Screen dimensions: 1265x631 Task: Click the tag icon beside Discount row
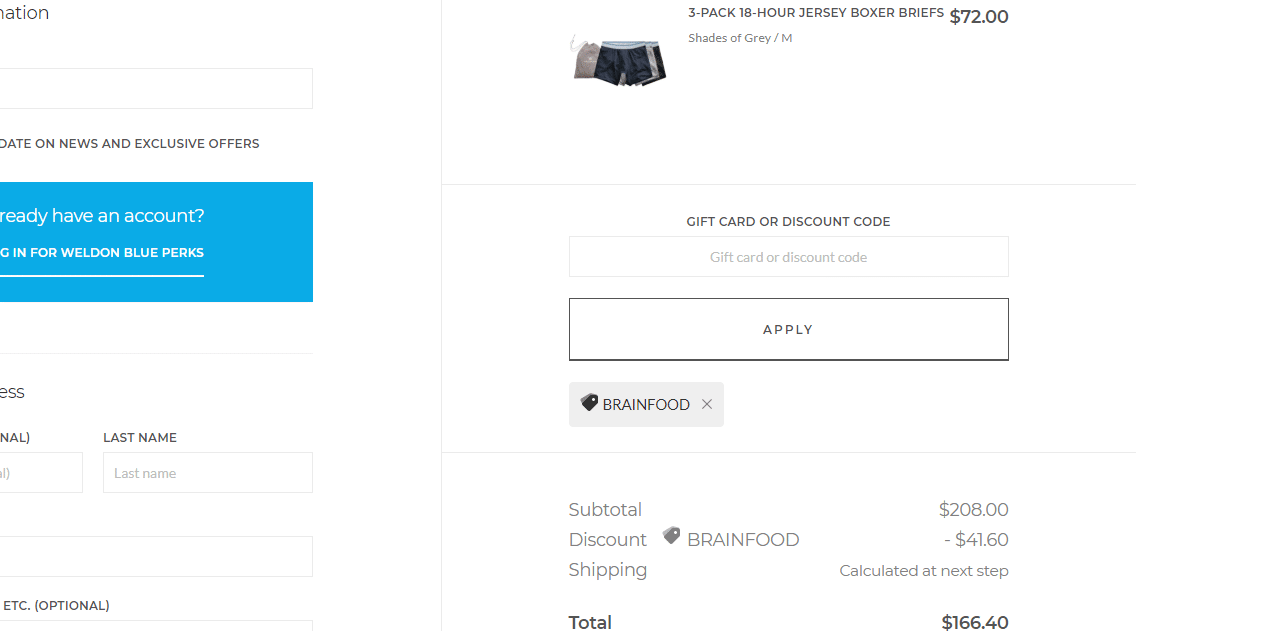671,536
